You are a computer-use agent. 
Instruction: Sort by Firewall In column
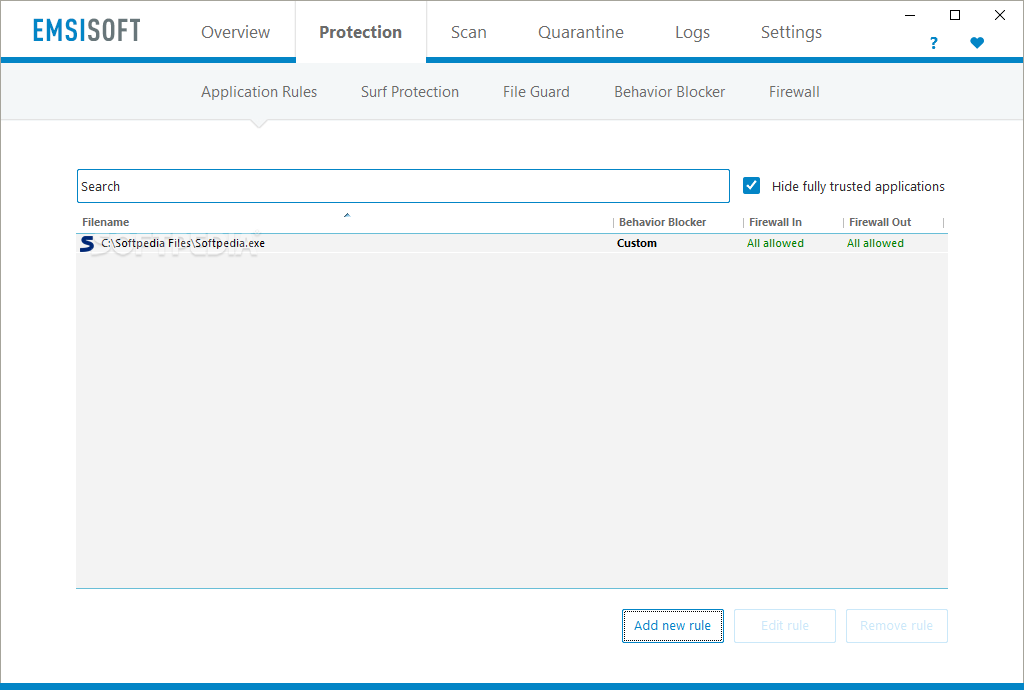pyautogui.click(x=775, y=222)
